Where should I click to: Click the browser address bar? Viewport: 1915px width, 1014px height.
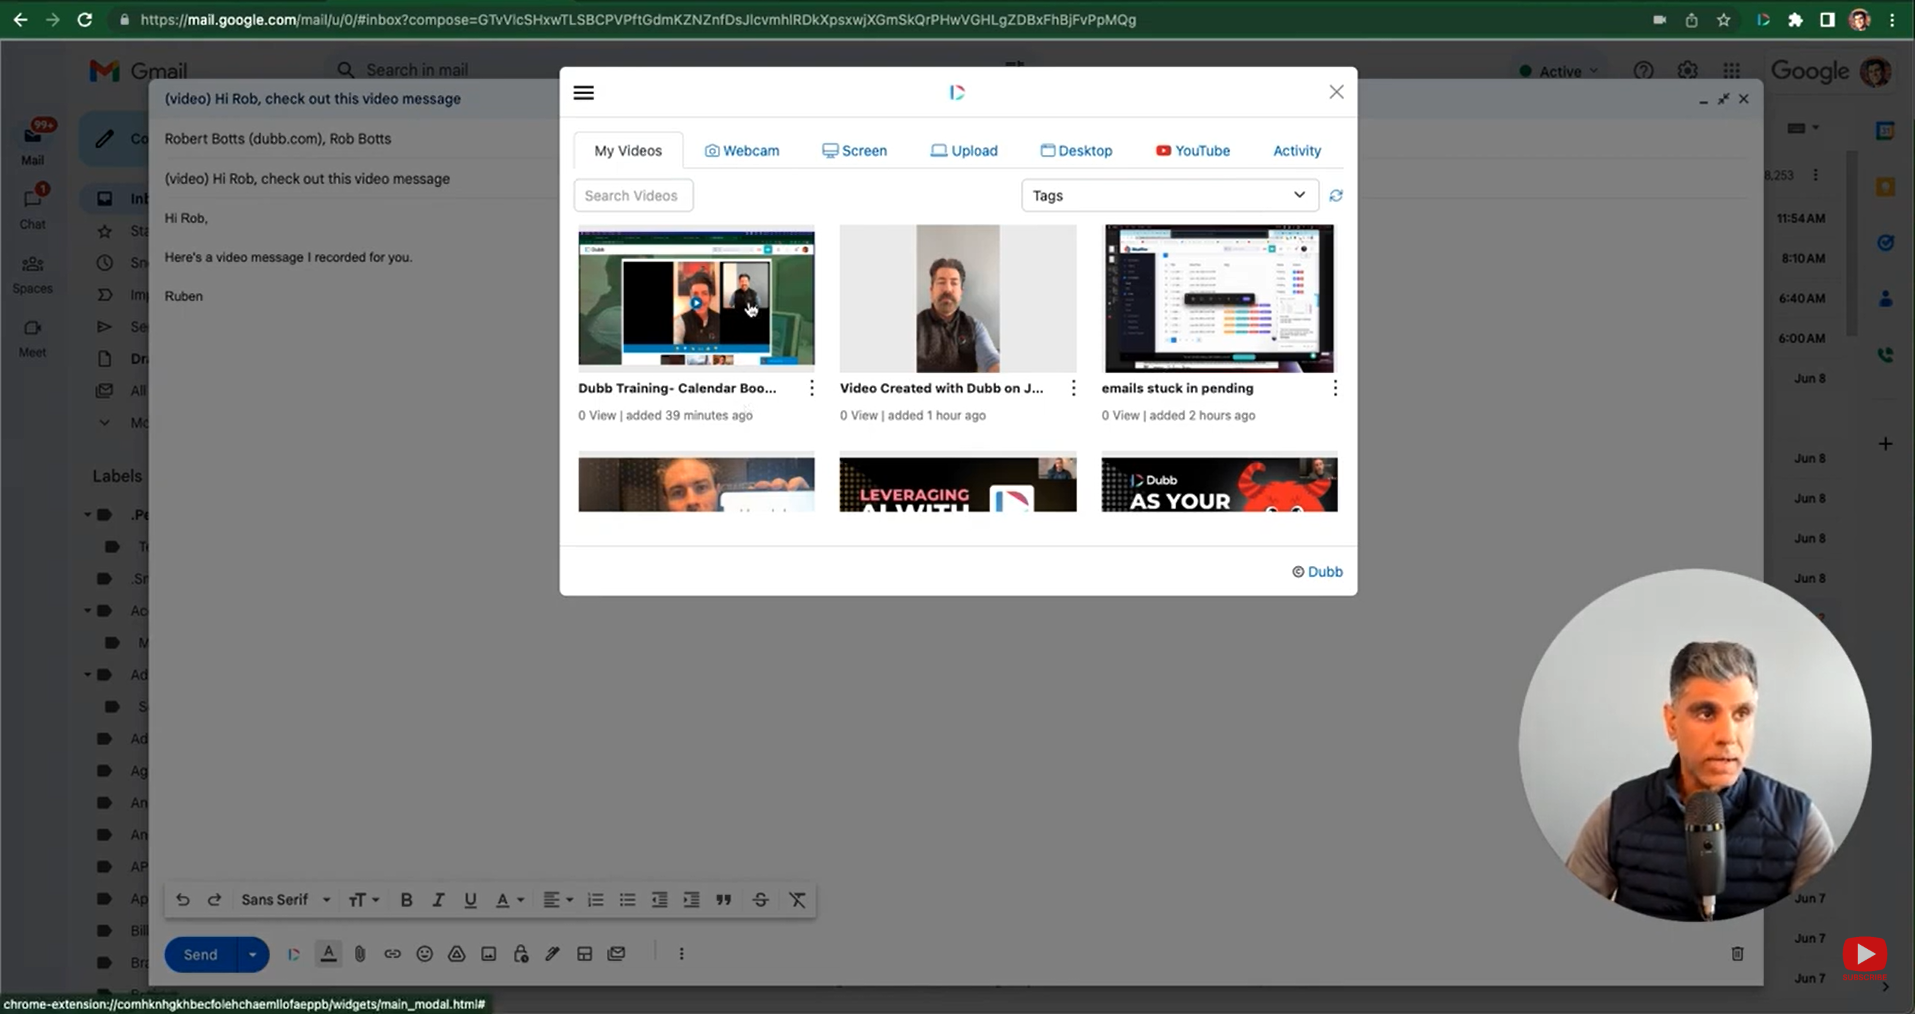click(x=638, y=20)
